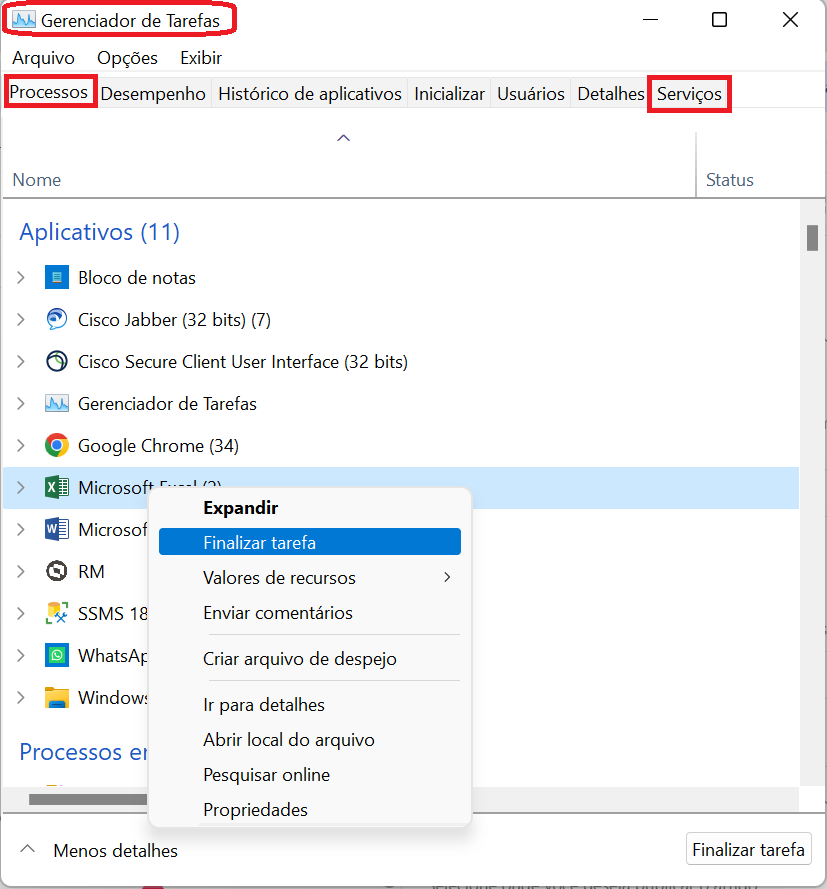This screenshot has width=827, height=889.
Task: Click the Cisco Secure Client icon
Action: pyautogui.click(x=57, y=361)
